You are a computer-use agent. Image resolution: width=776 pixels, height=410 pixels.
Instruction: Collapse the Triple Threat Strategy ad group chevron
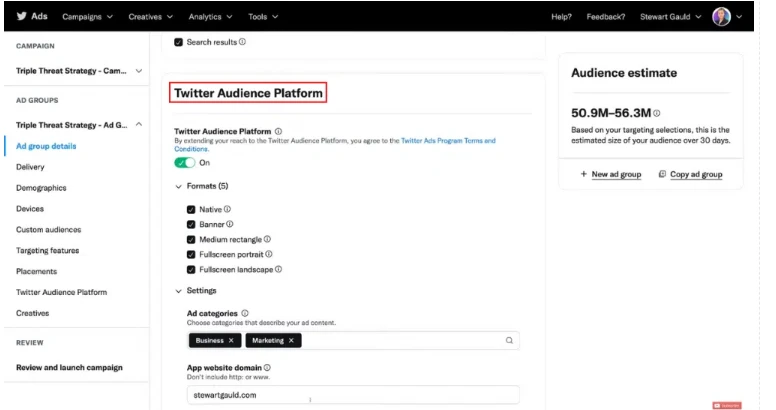(x=139, y=124)
